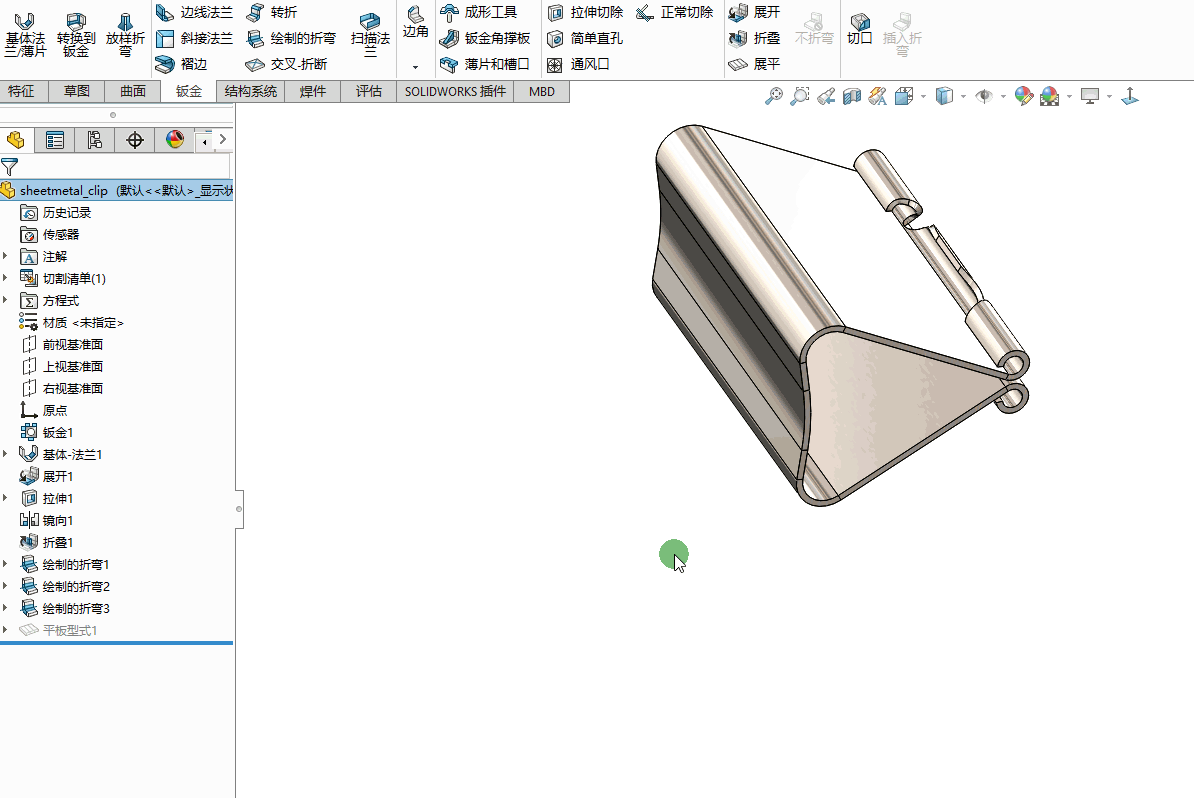The height and width of the screenshot is (798, 1194).
Task: Select sheetmetal_clip root tree item
Action: [117, 190]
